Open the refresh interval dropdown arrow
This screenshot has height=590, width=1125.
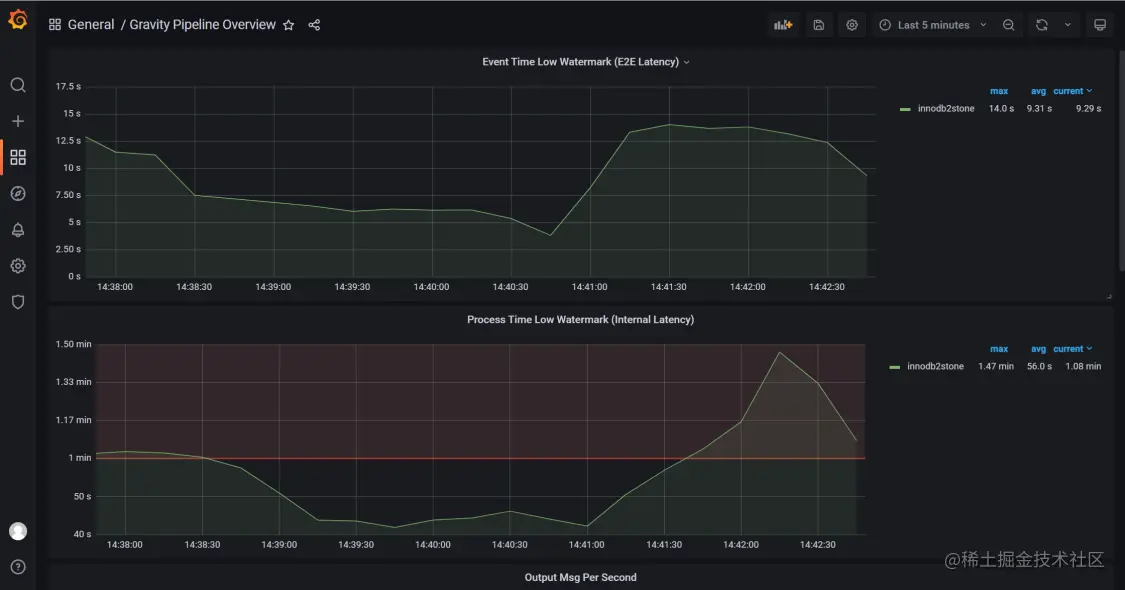coord(1068,25)
